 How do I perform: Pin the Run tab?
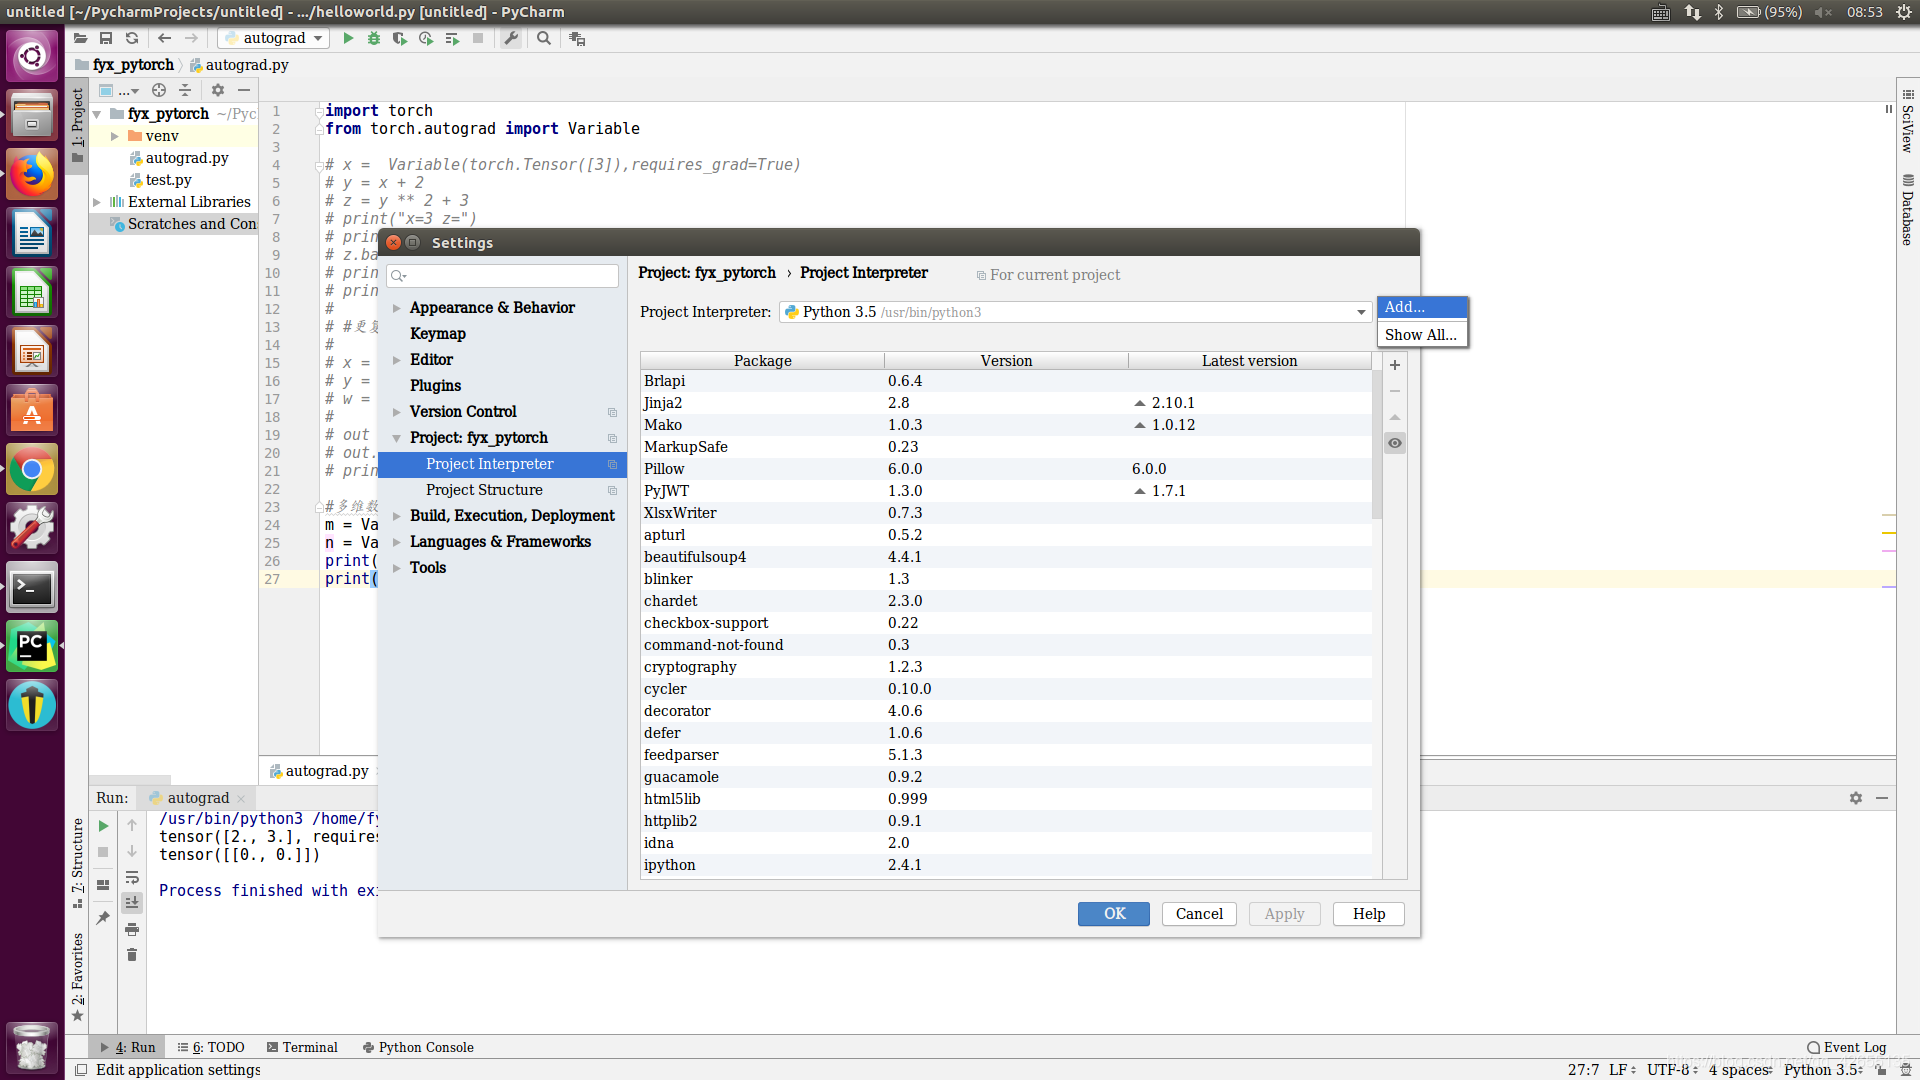103,917
